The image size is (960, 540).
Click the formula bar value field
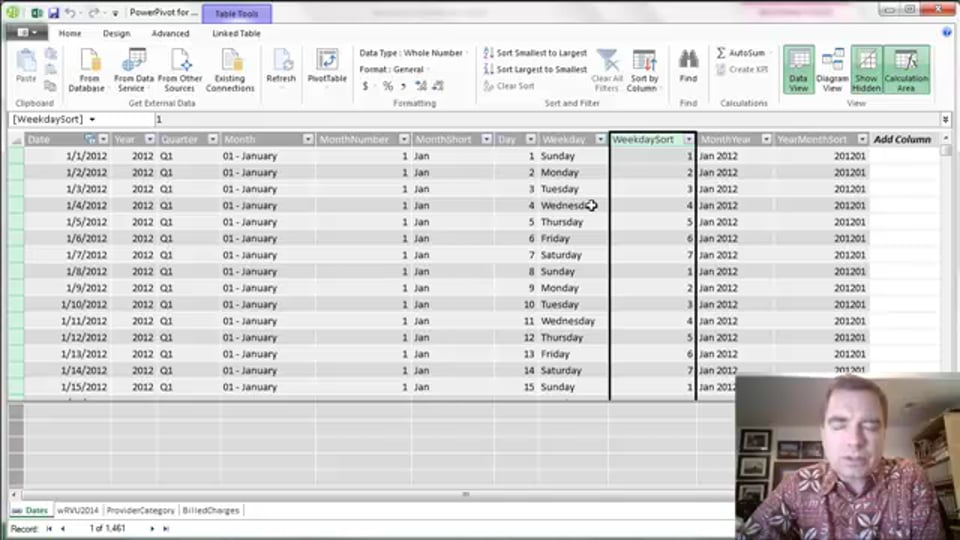(x=547, y=119)
